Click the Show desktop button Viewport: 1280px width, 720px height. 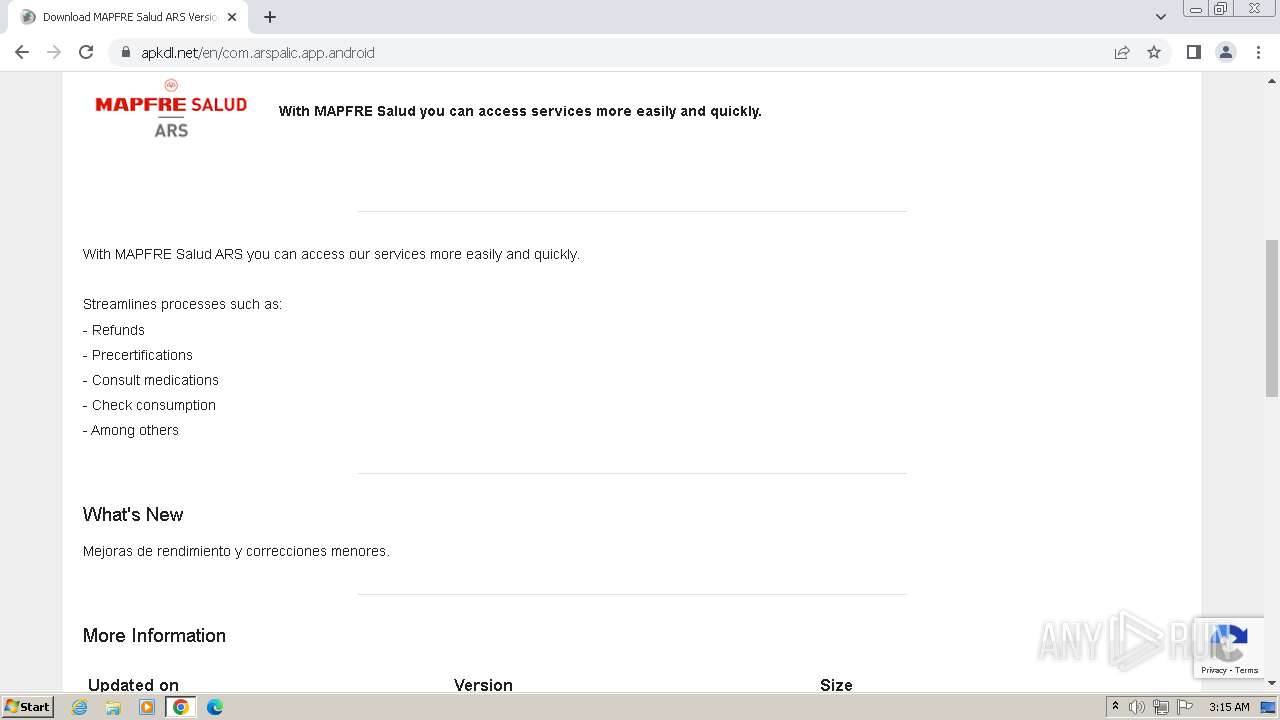pos(1268,707)
